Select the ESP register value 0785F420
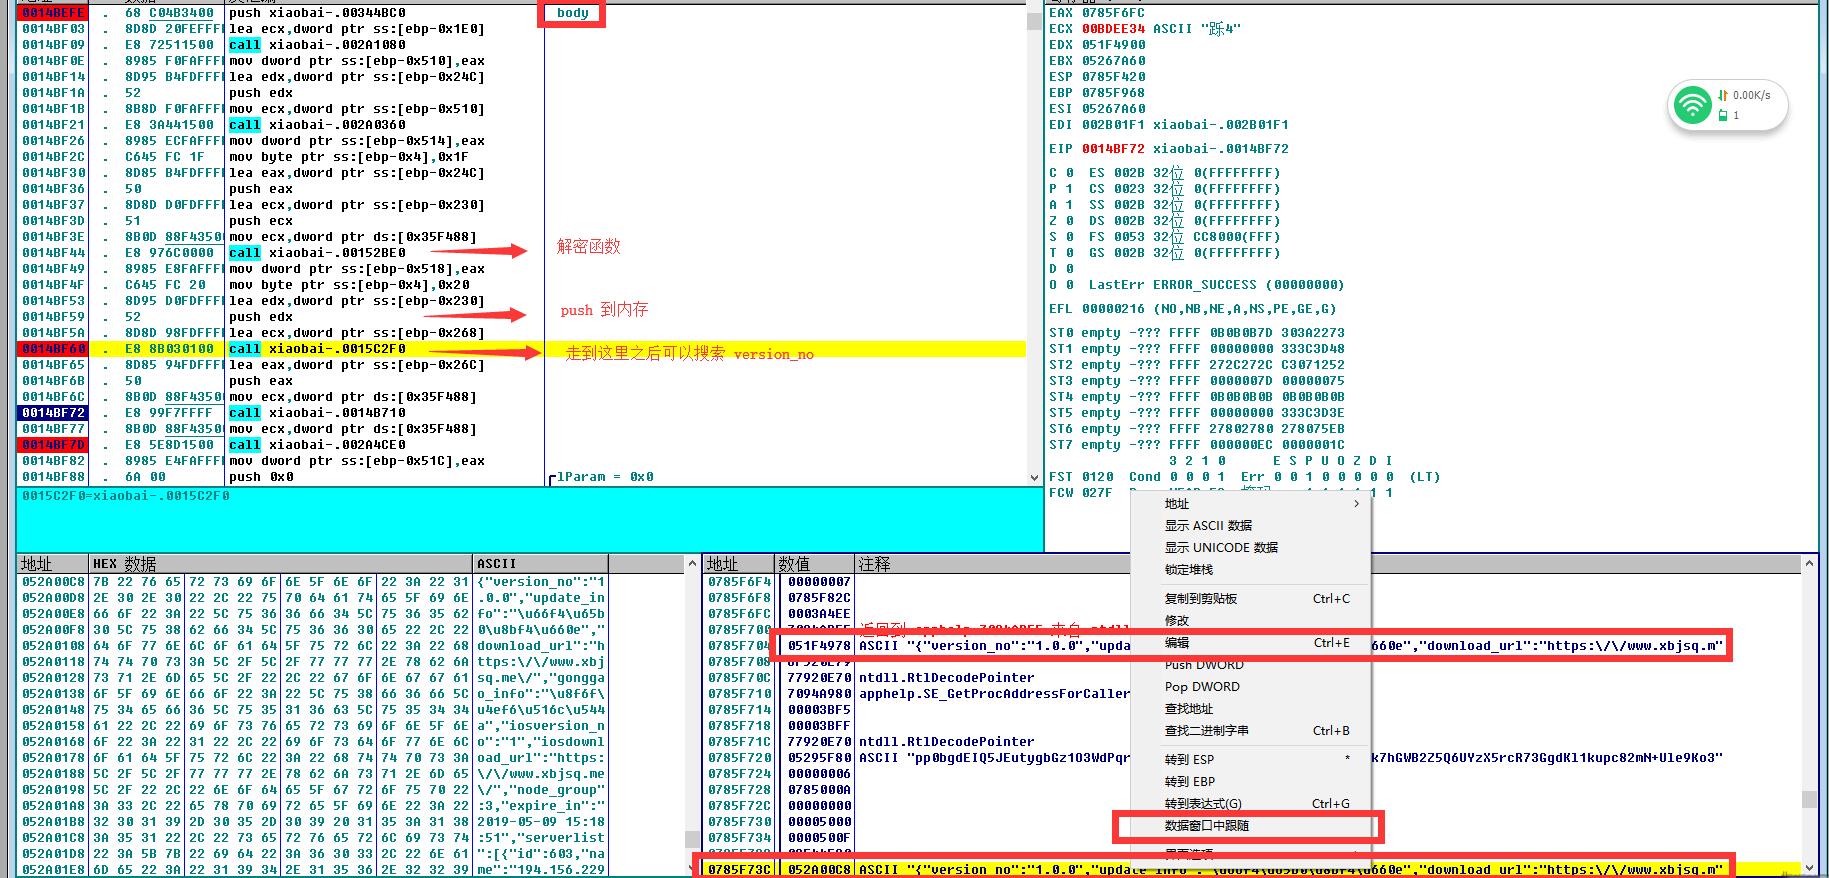The width and height of the screenshot is (1829, 878). (x=1113, y=77)
